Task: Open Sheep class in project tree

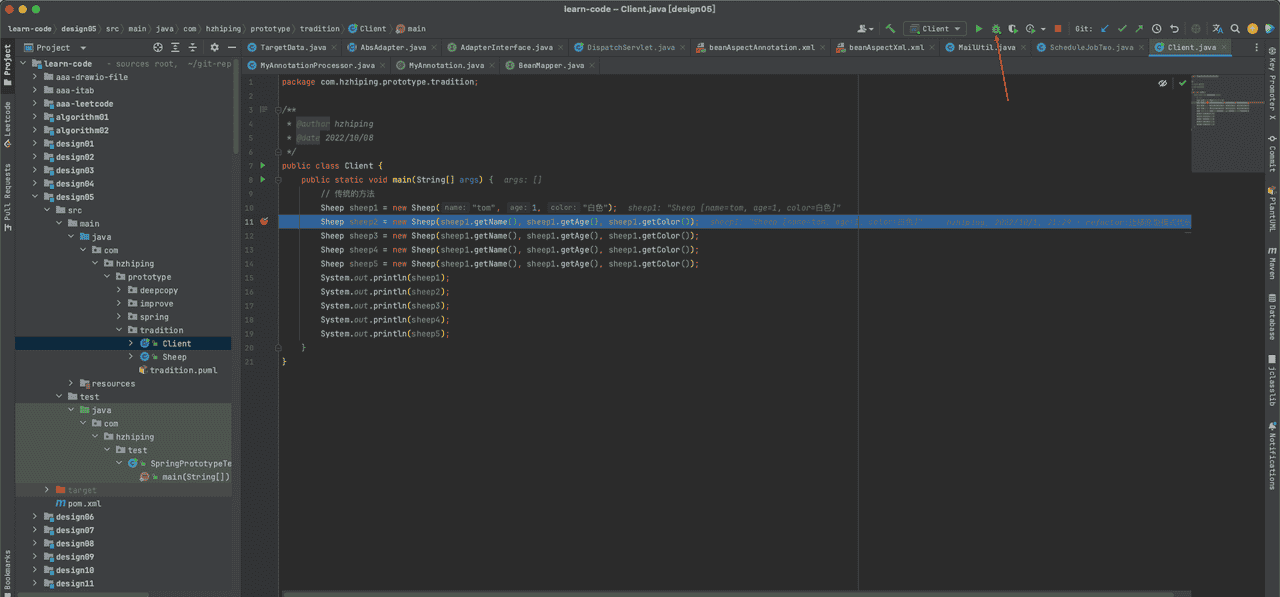Action: [174, 357]
